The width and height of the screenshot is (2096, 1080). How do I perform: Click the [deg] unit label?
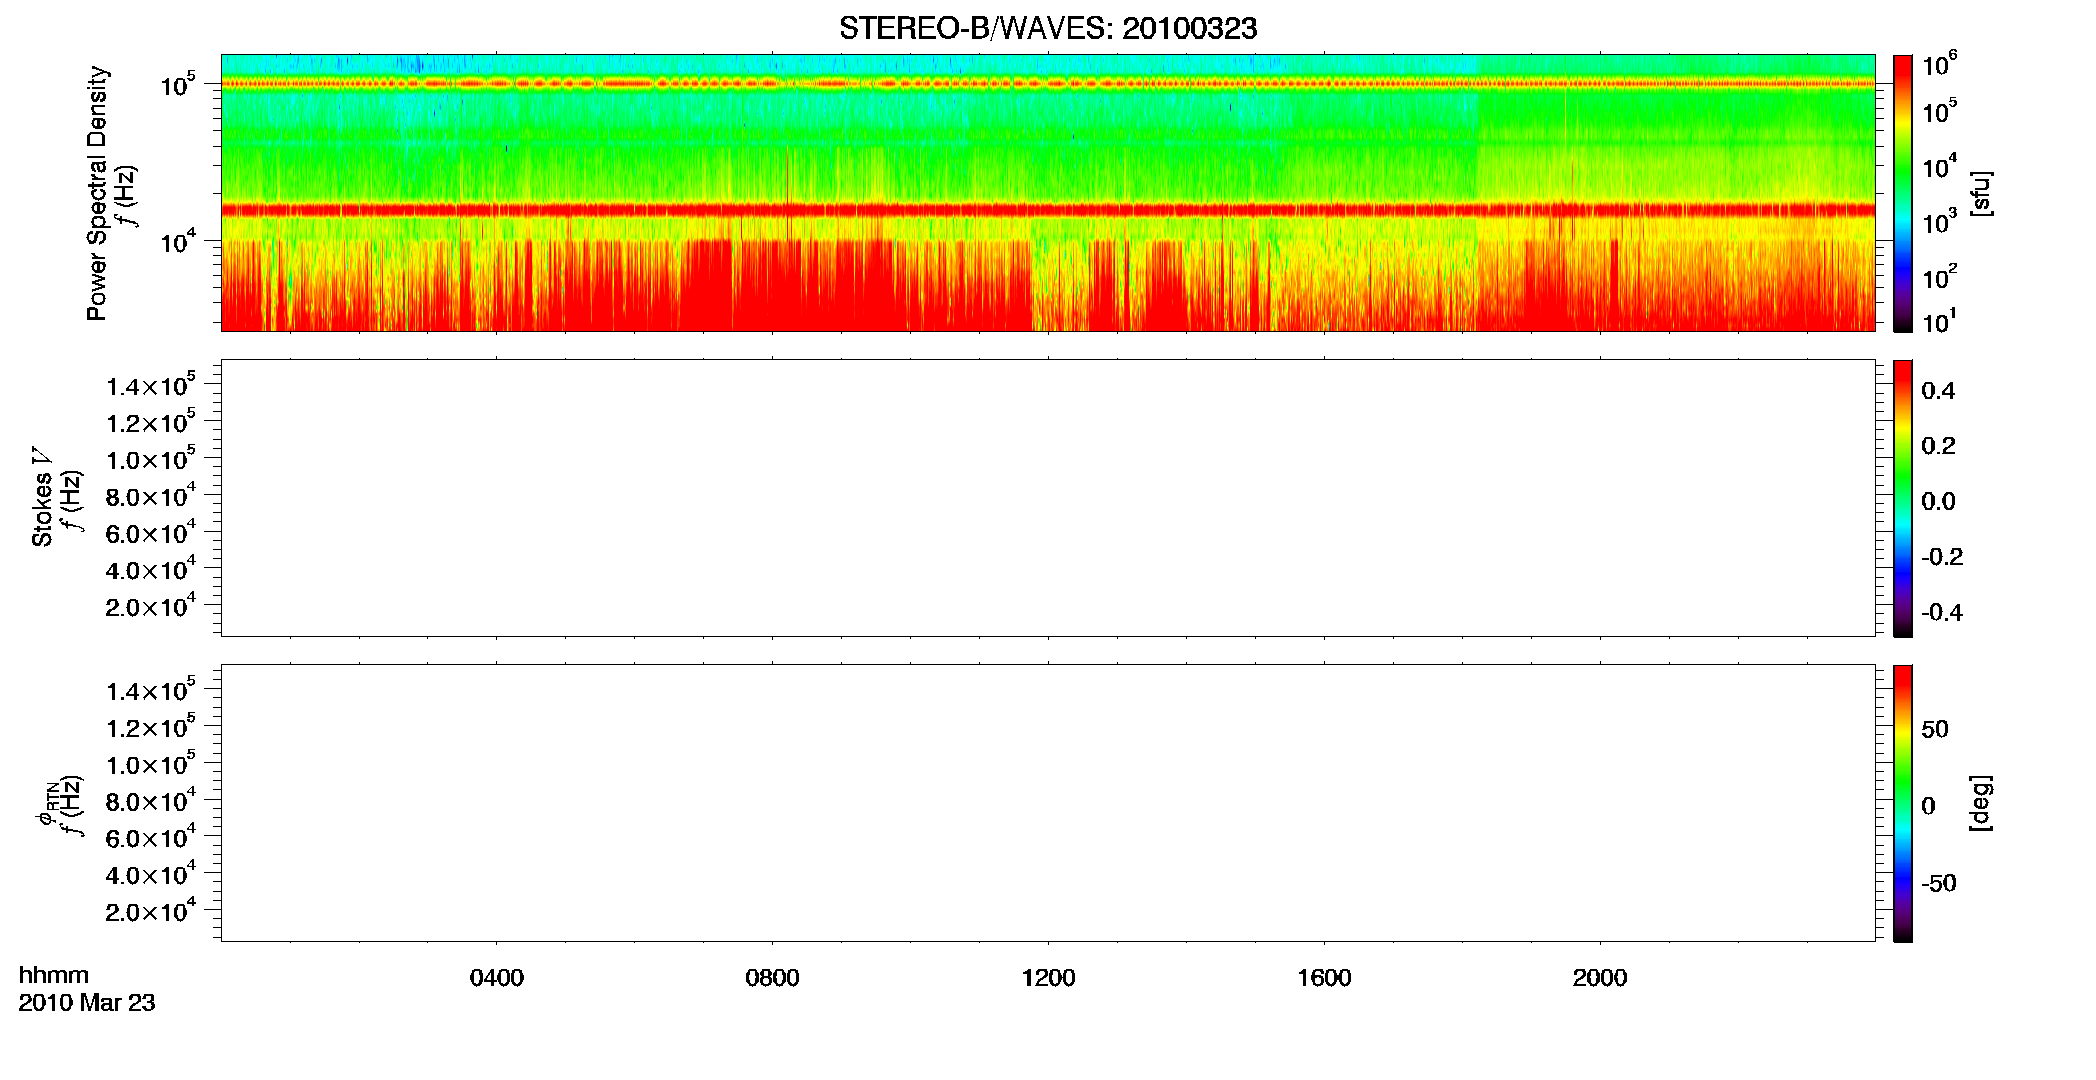pyautogui.click(x=1981, y=803)
